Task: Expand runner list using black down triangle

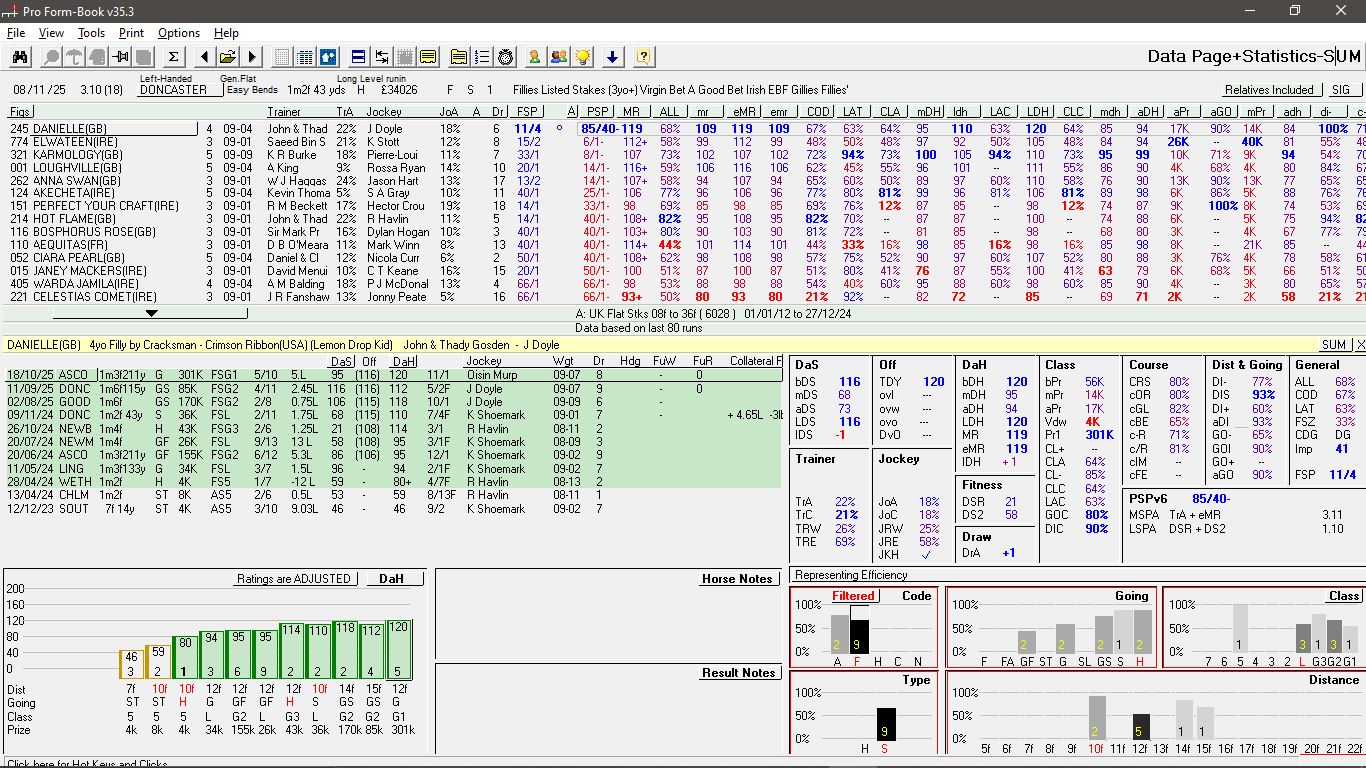Action: coord(151,313)
